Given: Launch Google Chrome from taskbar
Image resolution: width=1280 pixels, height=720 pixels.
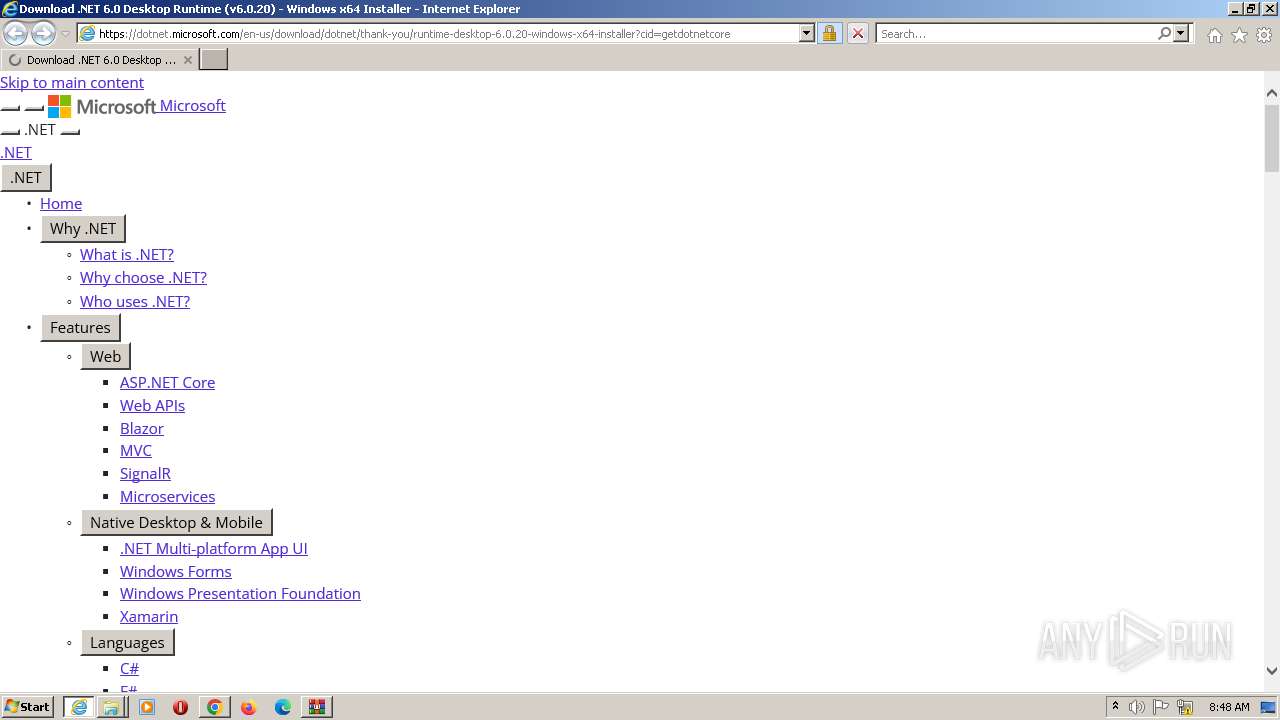Looking at the screenshot, I should point(214,707).
